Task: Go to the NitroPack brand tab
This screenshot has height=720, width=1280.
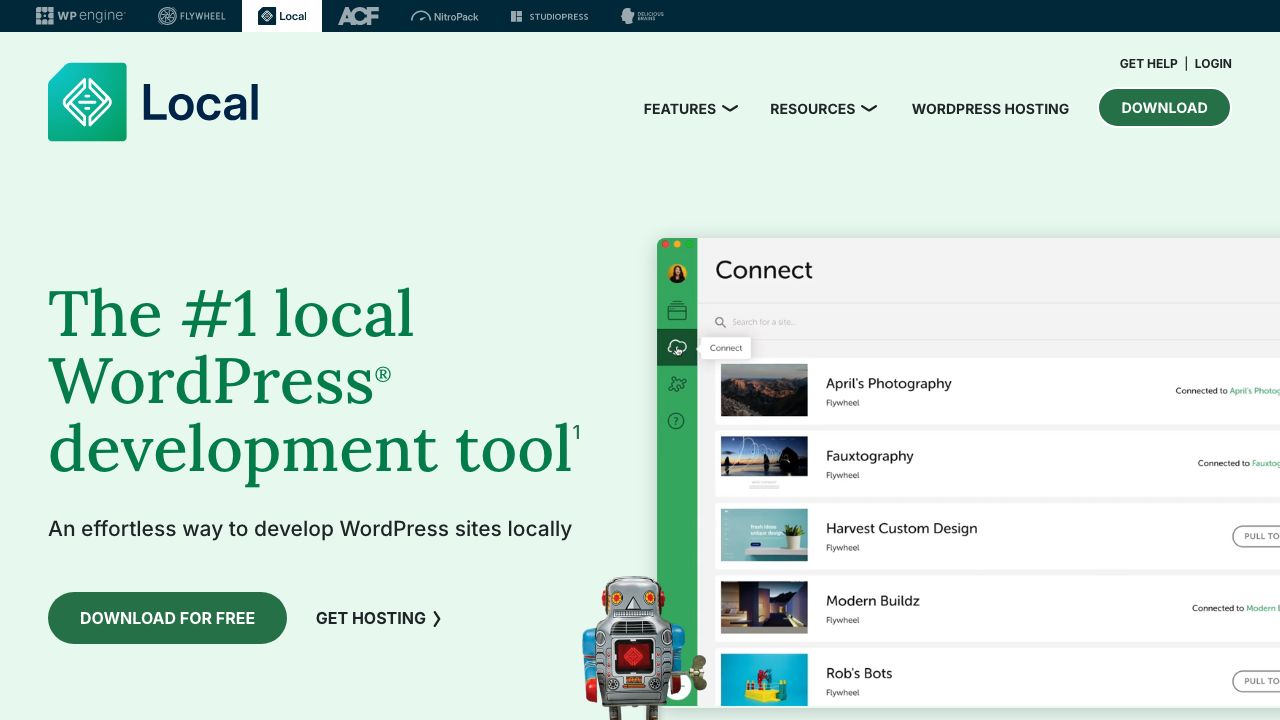Action: pyautogui.click(x=445, y=16)
